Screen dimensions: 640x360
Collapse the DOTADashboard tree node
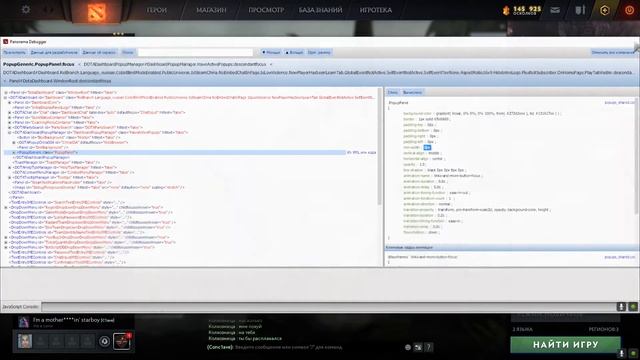pyautogui.click(x=6, y=98)
